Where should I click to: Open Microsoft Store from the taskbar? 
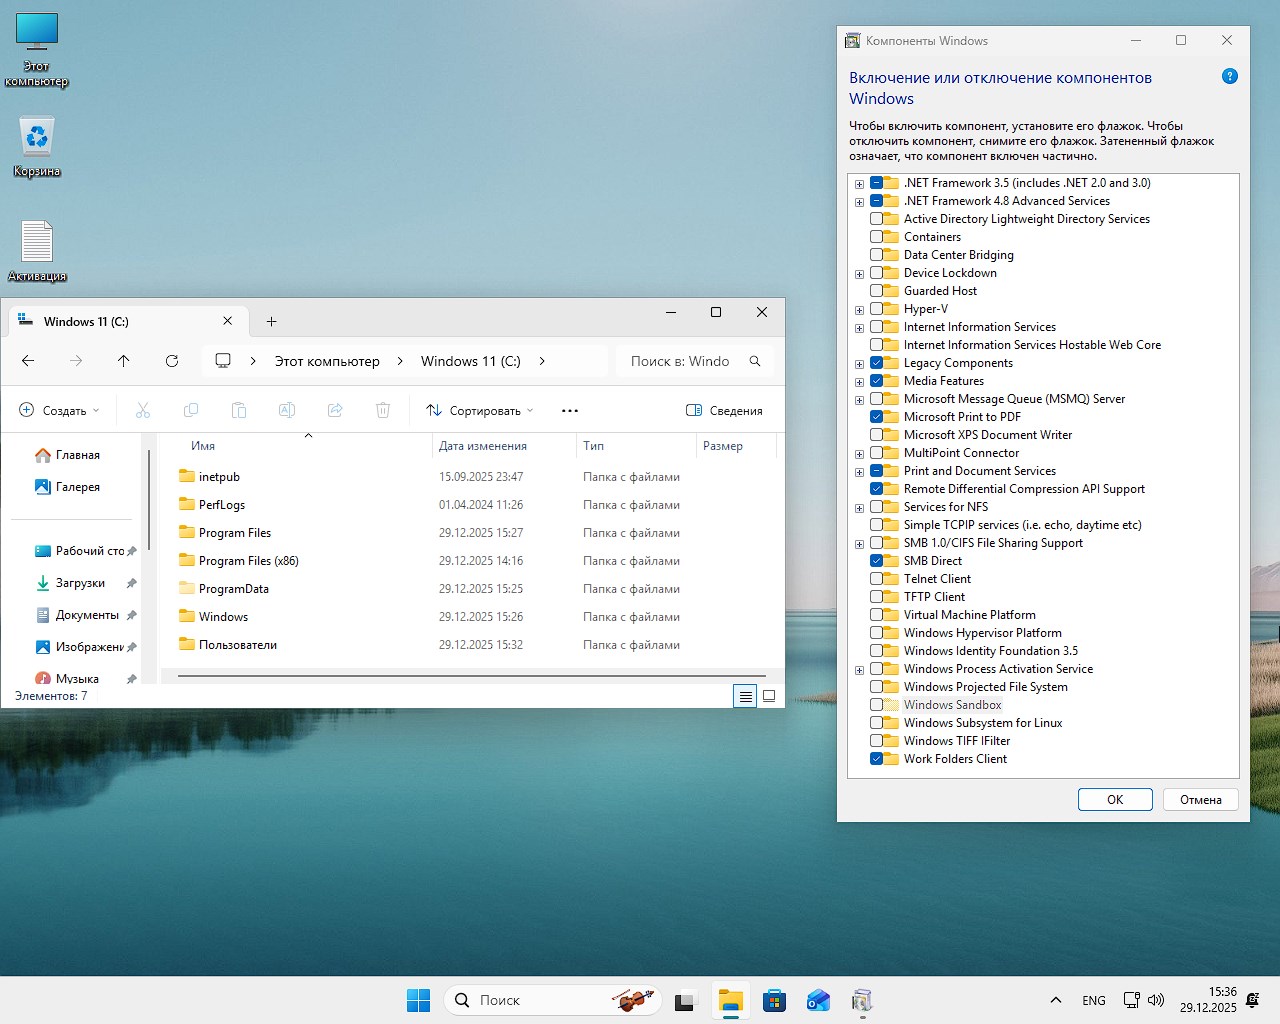774,1000
